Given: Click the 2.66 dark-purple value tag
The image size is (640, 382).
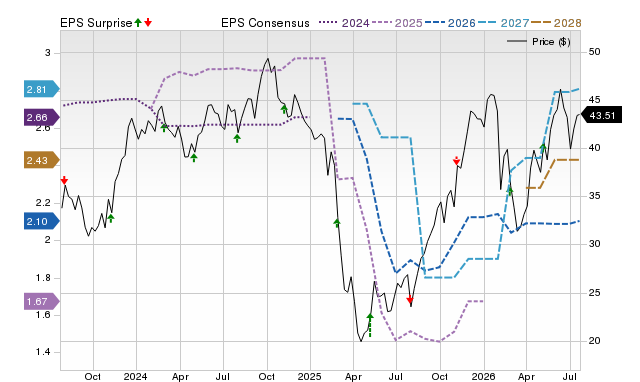Looking at the screenshot, I should 42,118.
